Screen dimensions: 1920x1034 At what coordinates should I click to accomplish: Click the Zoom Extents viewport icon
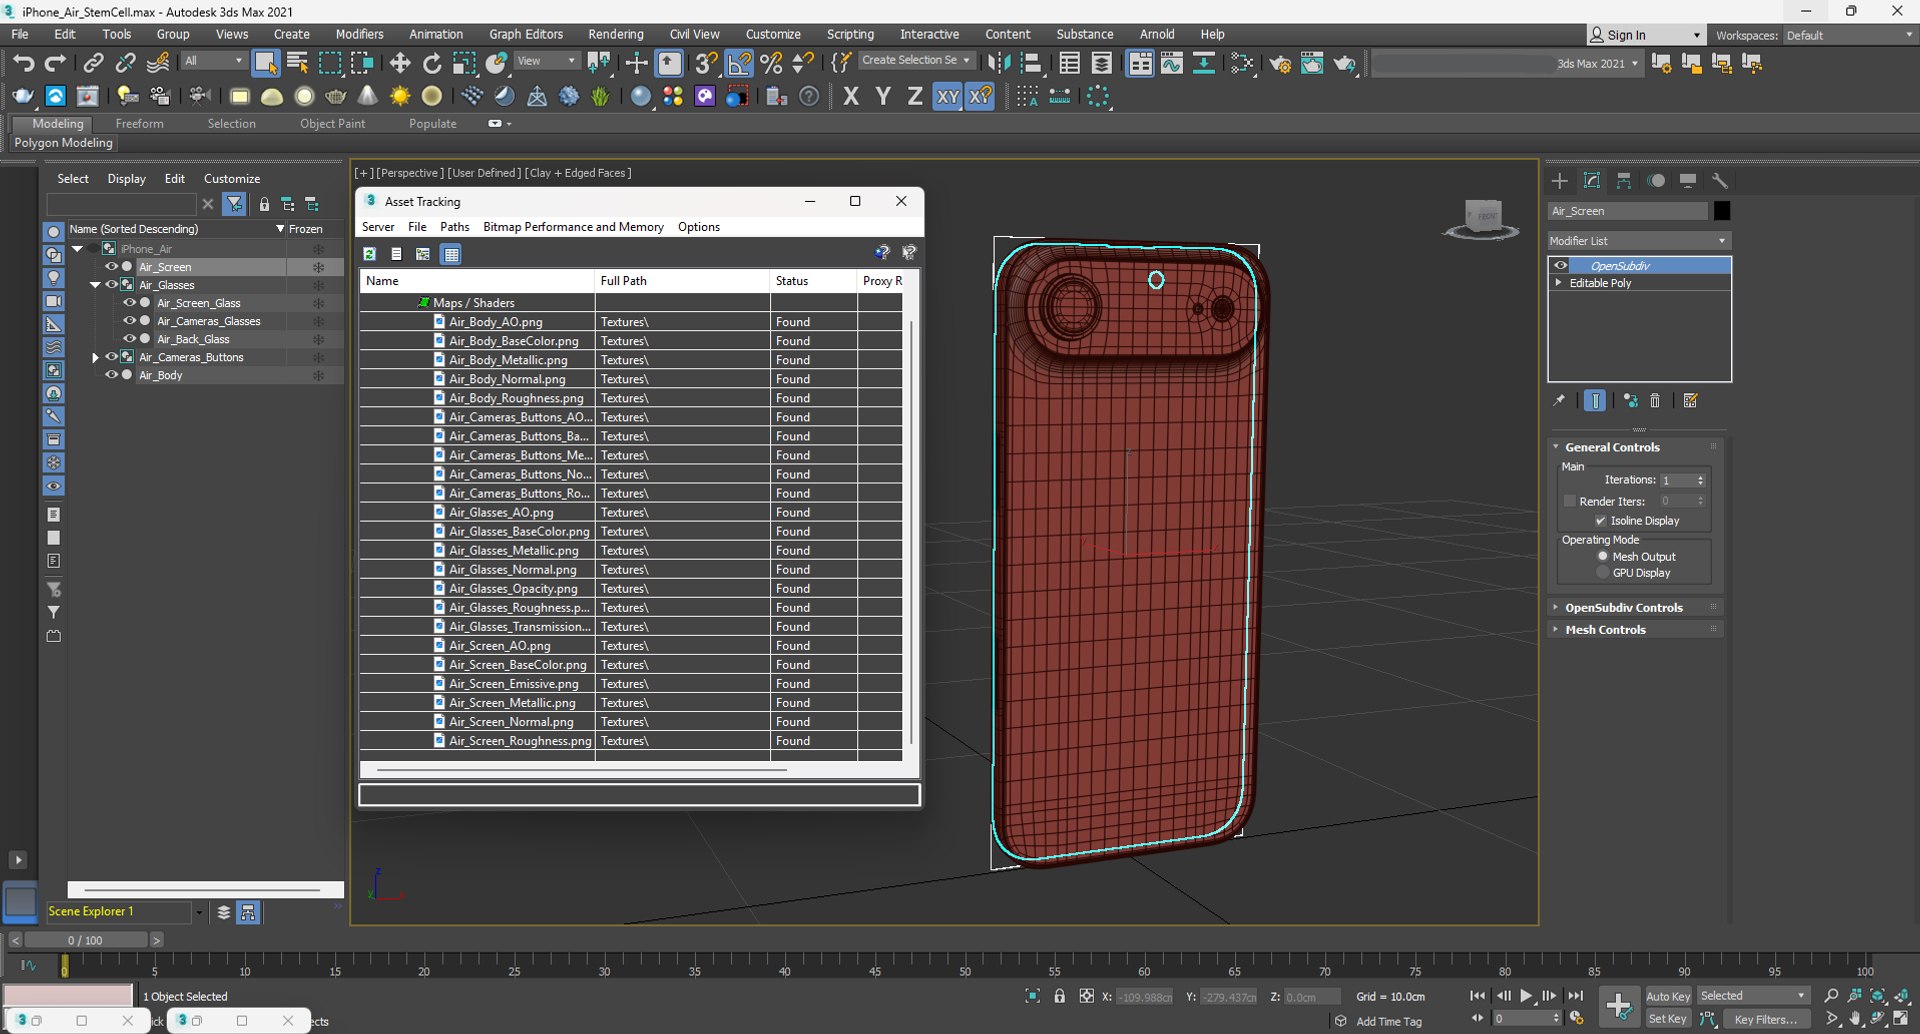(1877, 996)
